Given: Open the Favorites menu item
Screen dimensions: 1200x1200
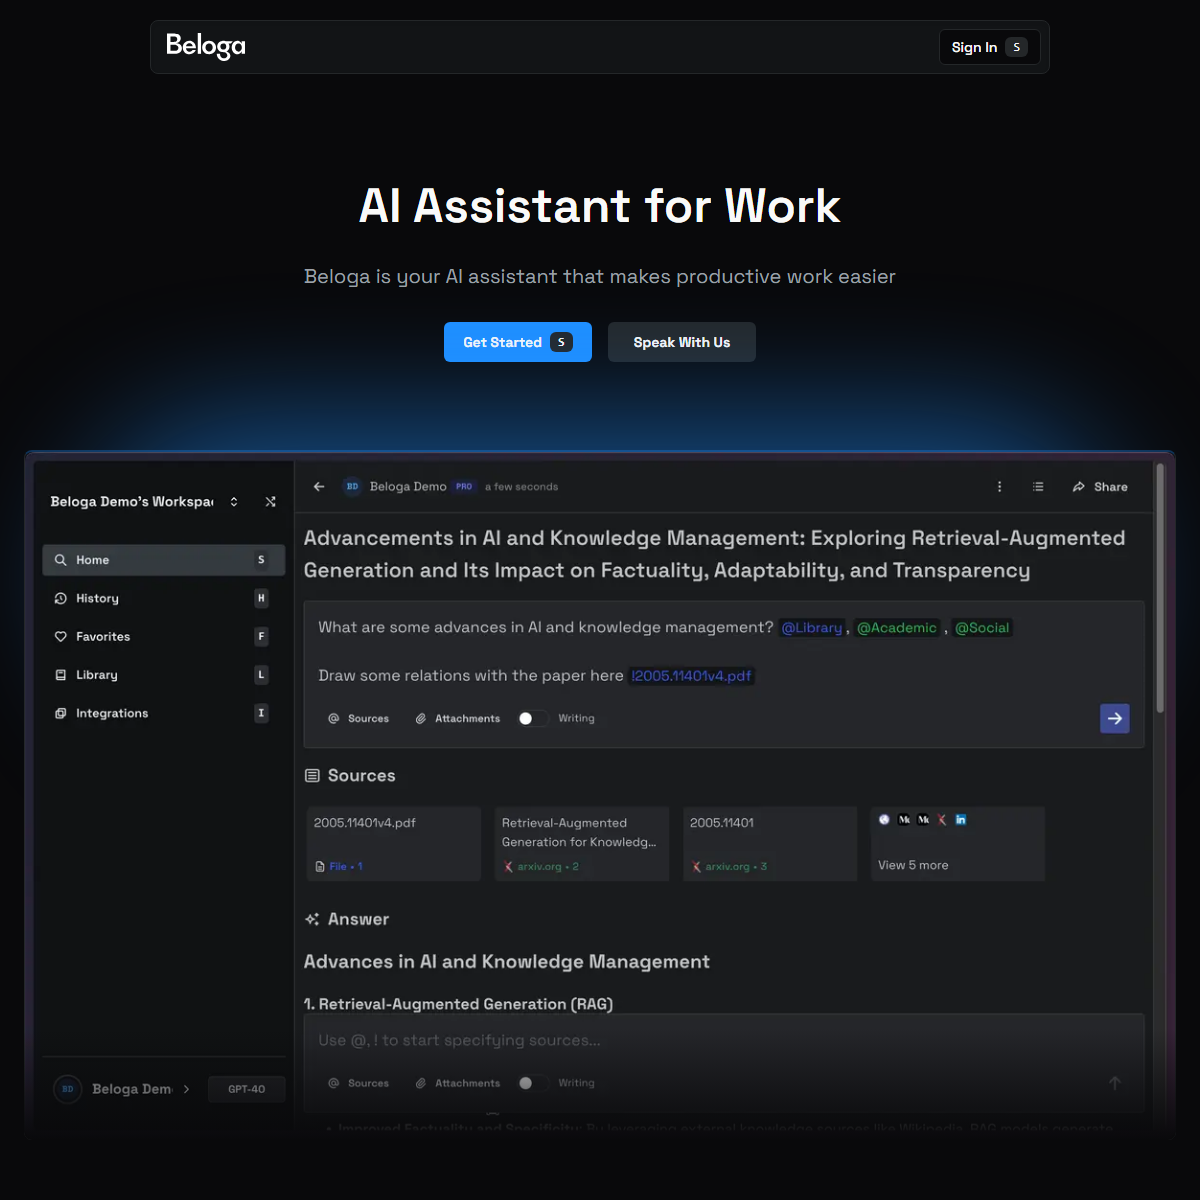Looking at the screenshot, I should (x=164, y=636).
